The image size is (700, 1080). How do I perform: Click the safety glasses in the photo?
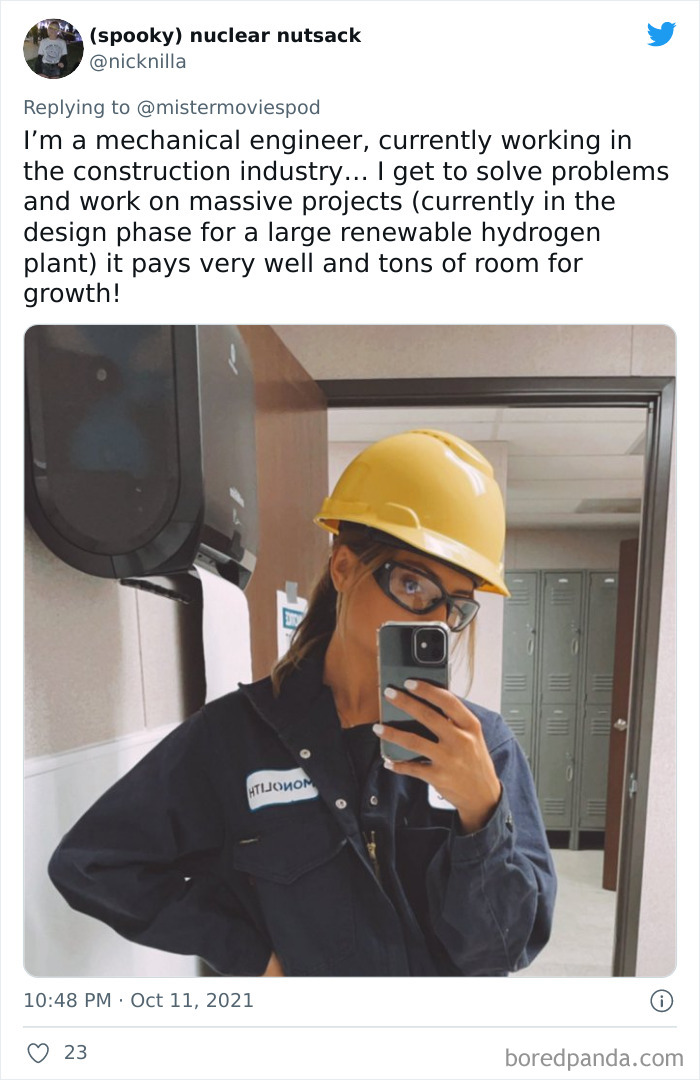click(424, 594)
